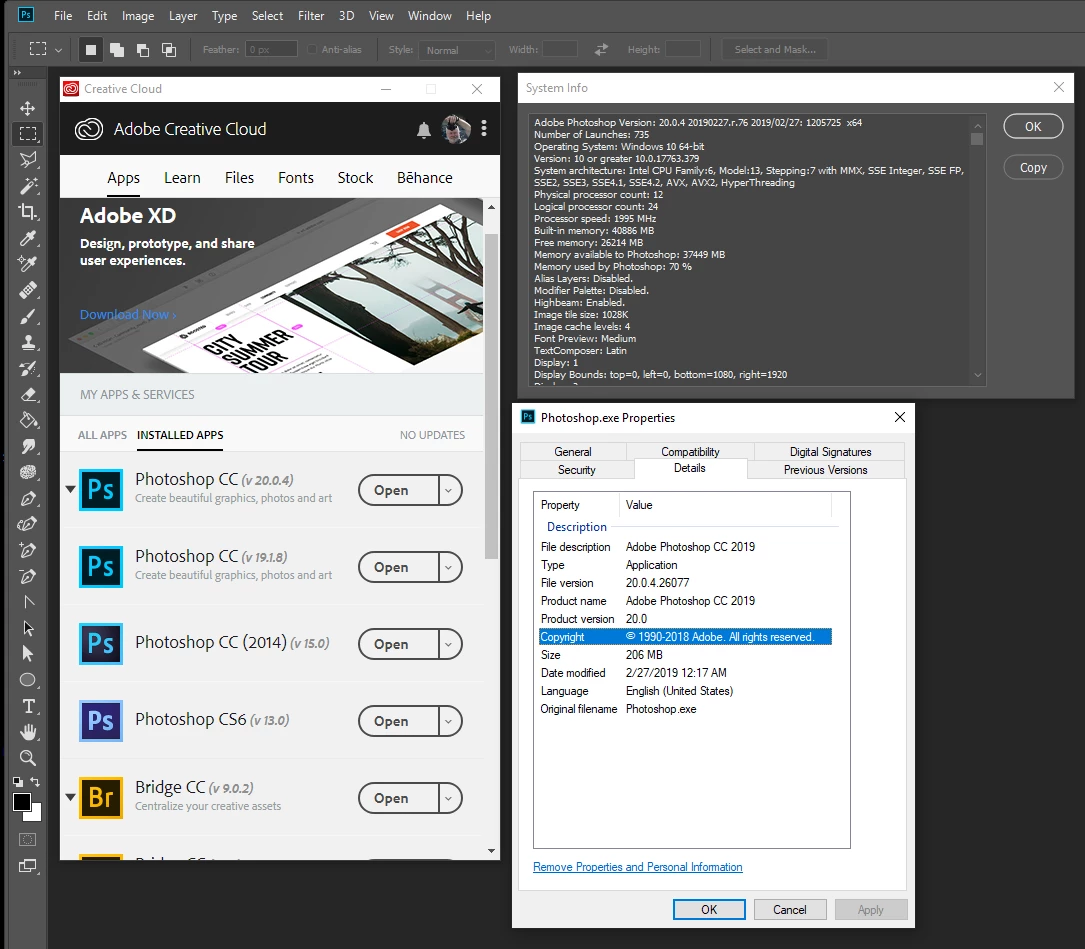Select the Polygonal Lasso tool
The height and width of the screenshot is (949, 1085).
[28, 160]
